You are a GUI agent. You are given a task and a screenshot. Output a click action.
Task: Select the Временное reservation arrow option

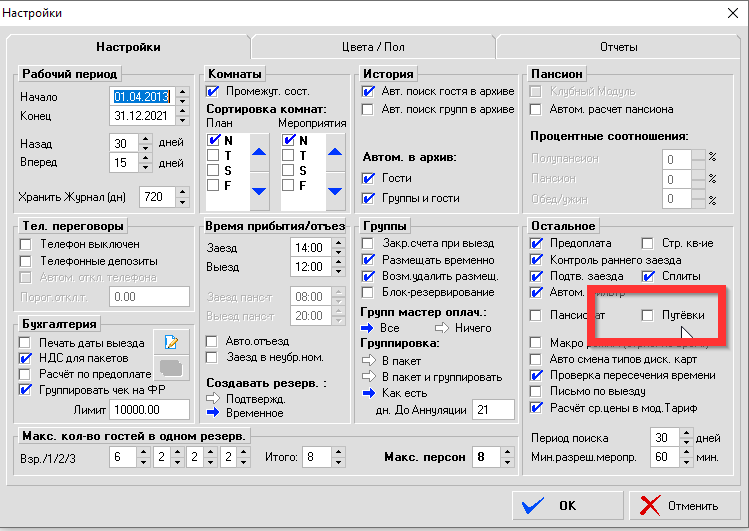[x=212, y=411]
